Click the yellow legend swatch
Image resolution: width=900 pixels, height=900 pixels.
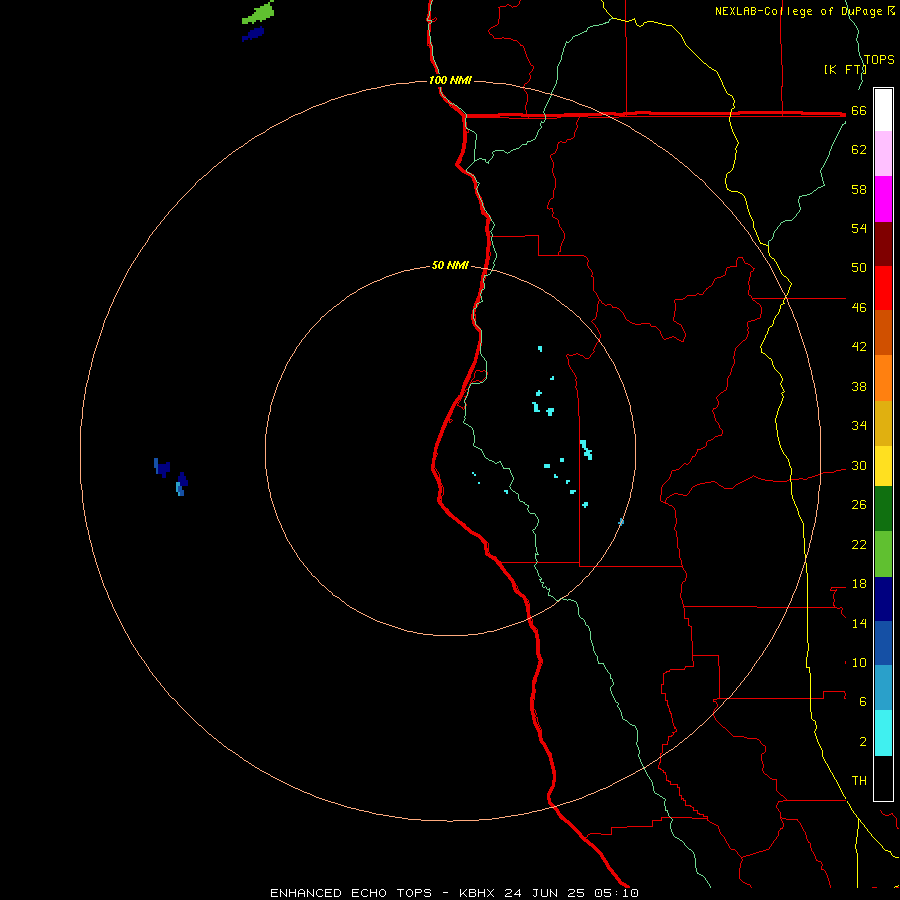click(x=883, y=465)
